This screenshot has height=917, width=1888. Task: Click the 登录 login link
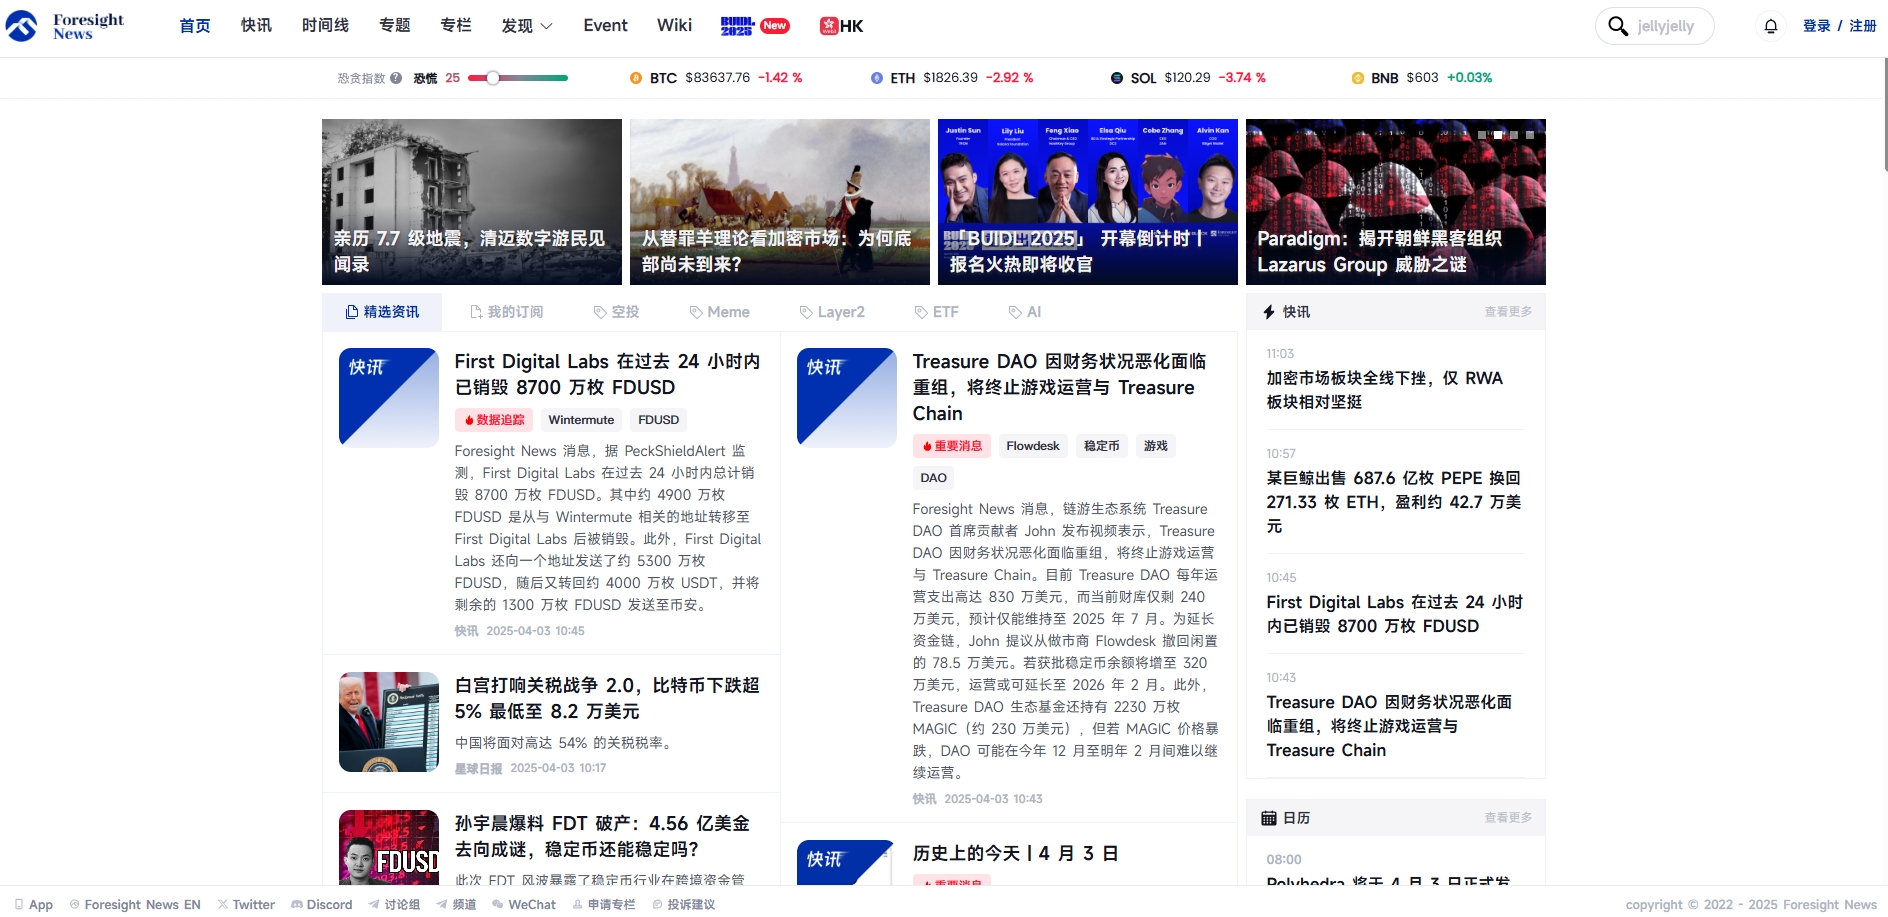click(x=1816, y=26)
